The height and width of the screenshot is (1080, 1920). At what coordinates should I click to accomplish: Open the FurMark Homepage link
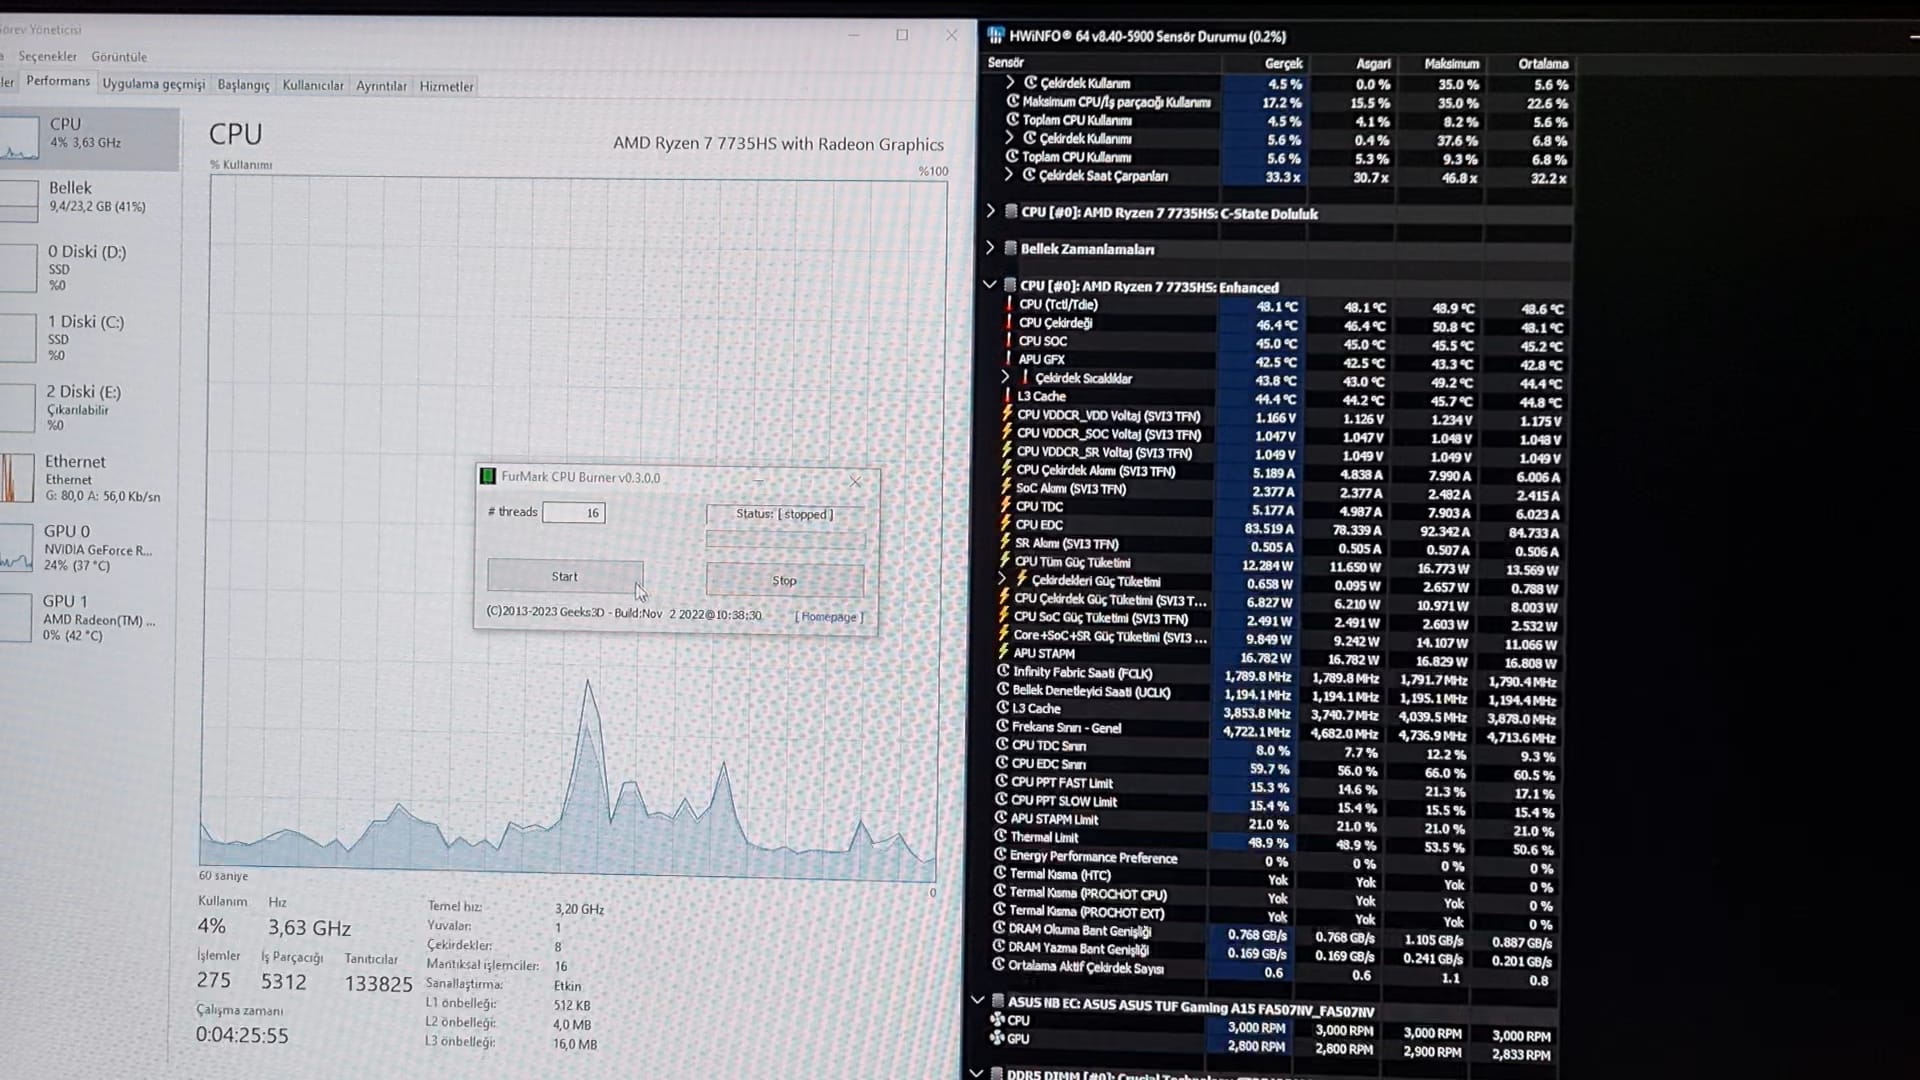point(829,617)
